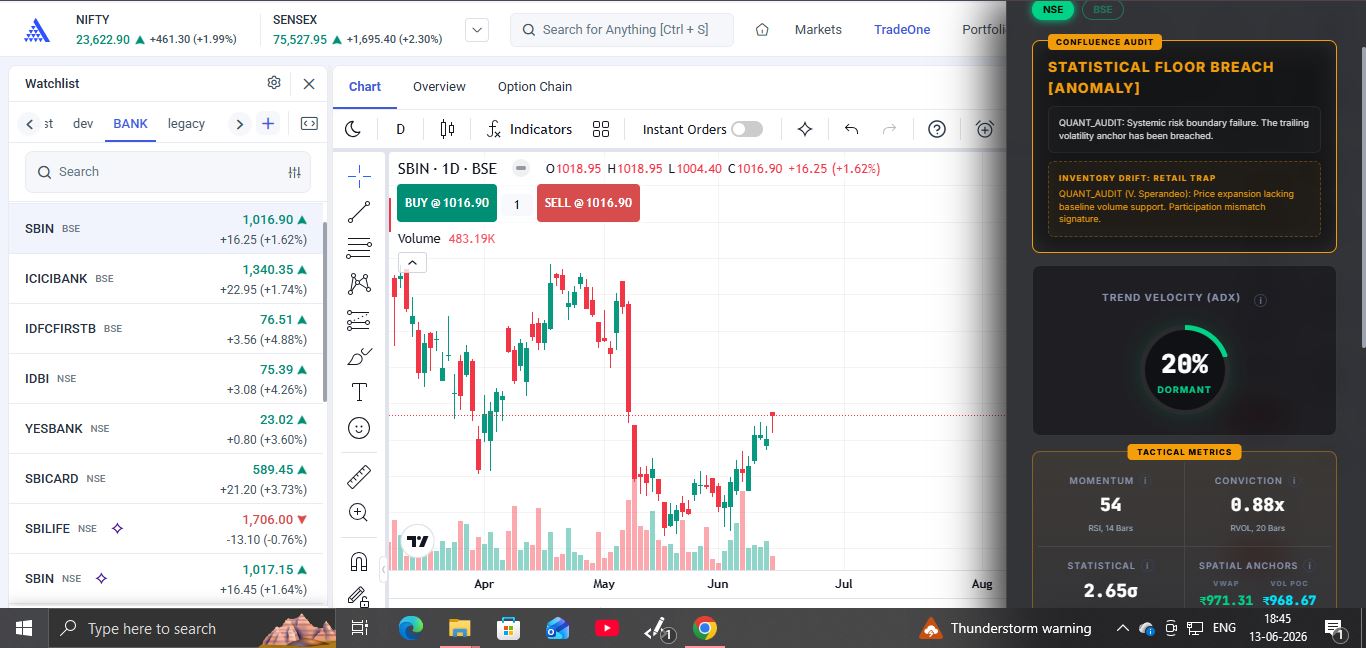This screenshot has height=648, width=1366.
Task: Click the watchlist vertical scrollbar
Action: click(x=324, y=310)
